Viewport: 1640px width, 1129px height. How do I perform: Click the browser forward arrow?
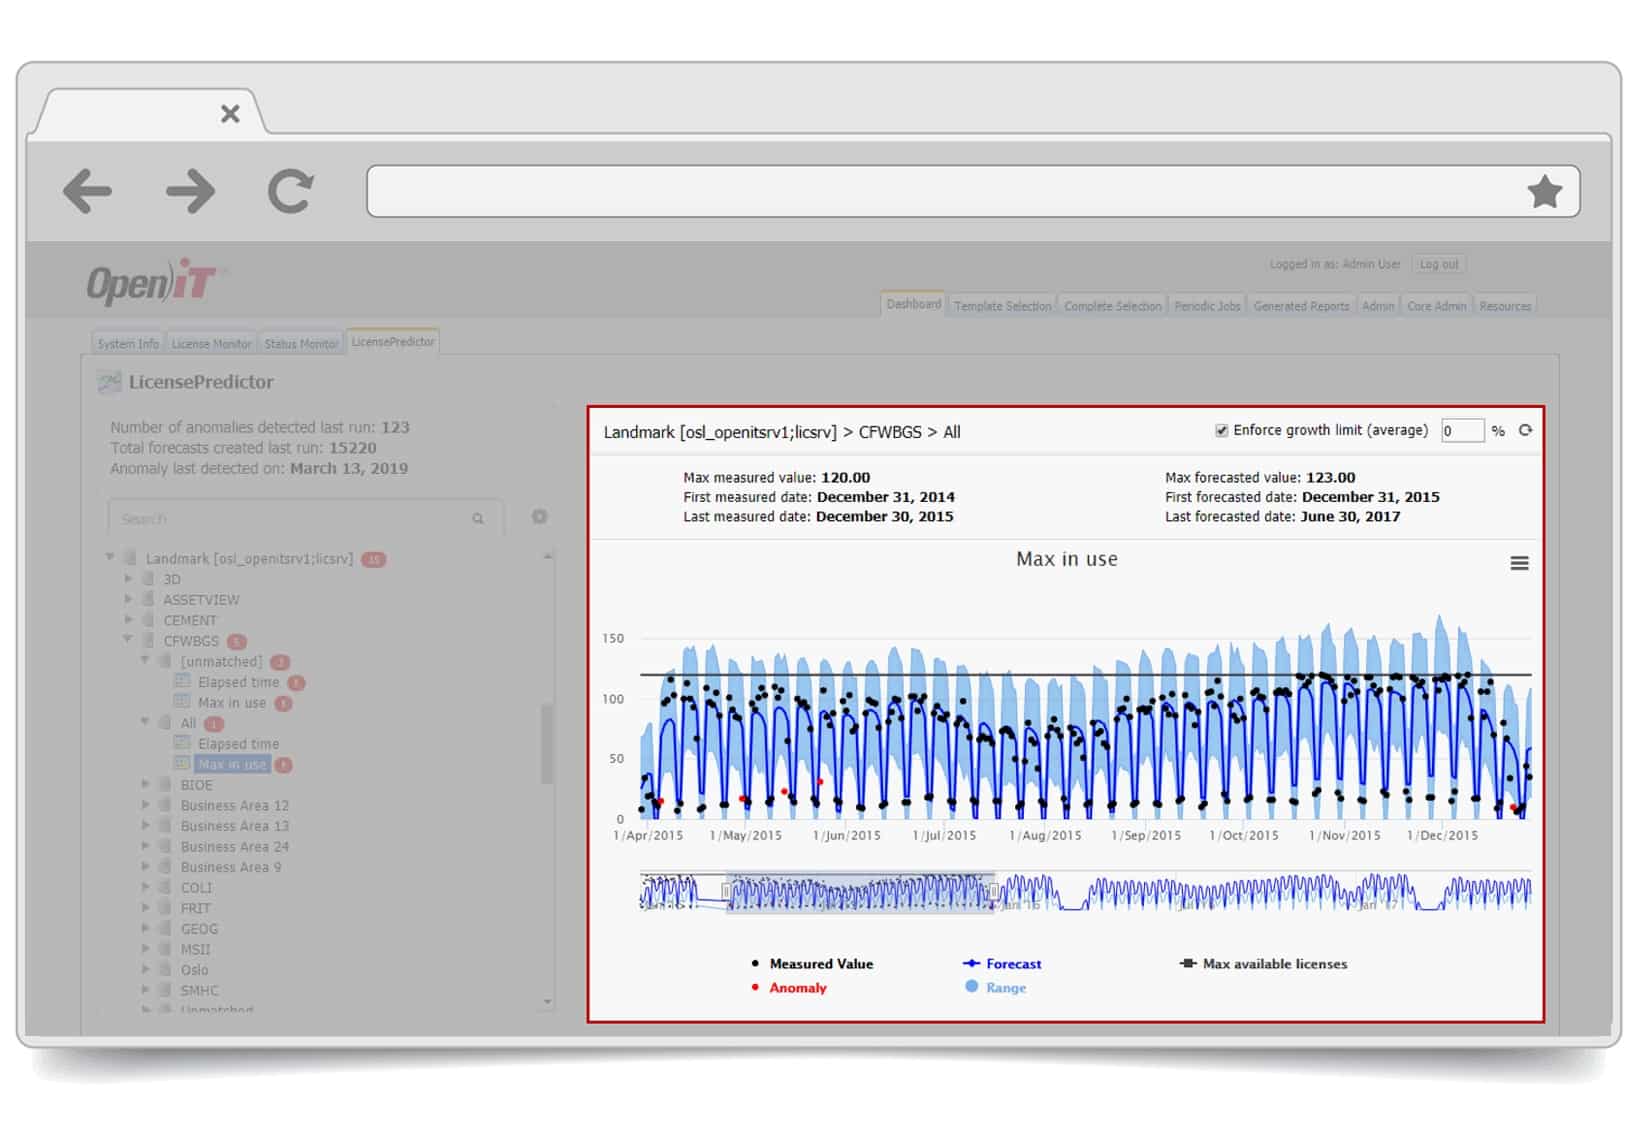pyautogui.click(x=190, y=191)
